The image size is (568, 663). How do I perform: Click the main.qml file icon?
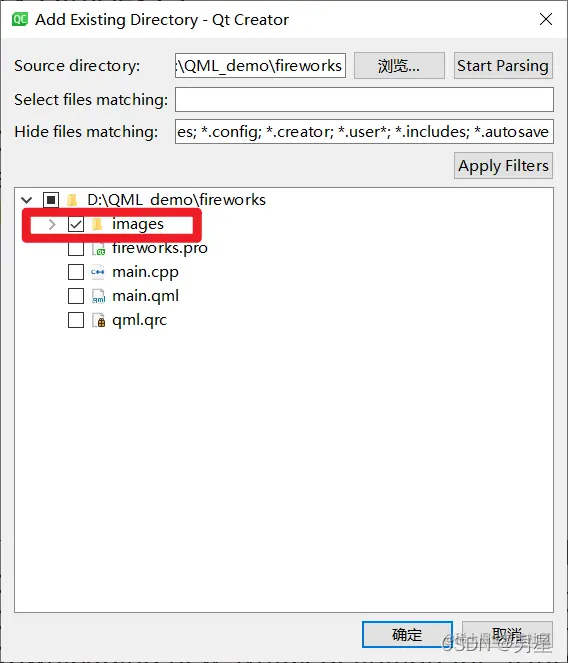(x=98, y=296)
